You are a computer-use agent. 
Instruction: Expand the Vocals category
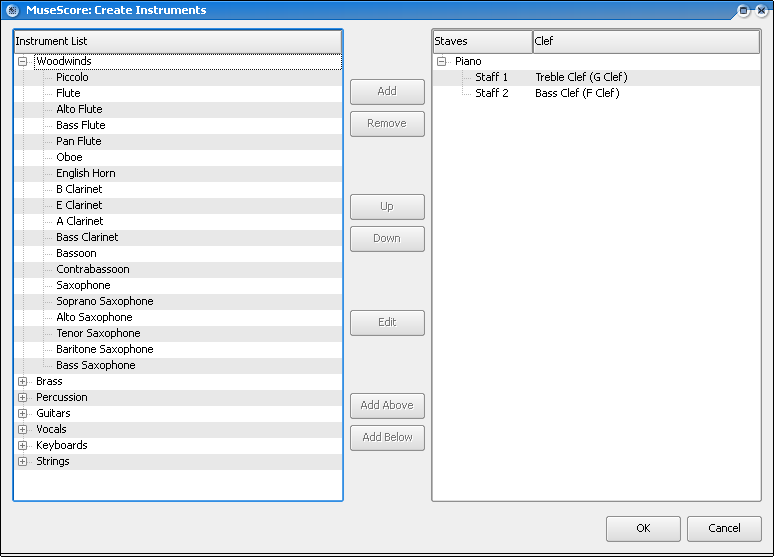point(22,429)
